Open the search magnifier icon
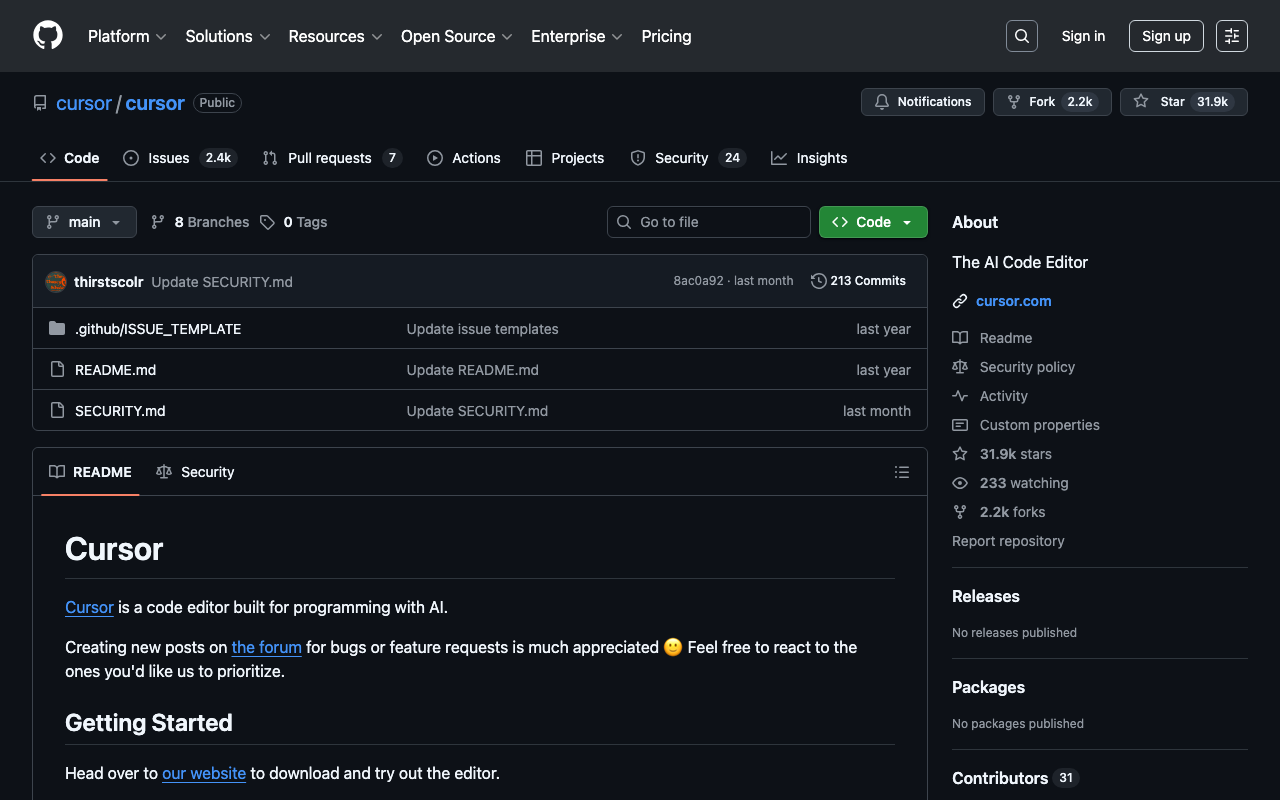The width and height of the screenshot is (1280, 800). 1021,36
